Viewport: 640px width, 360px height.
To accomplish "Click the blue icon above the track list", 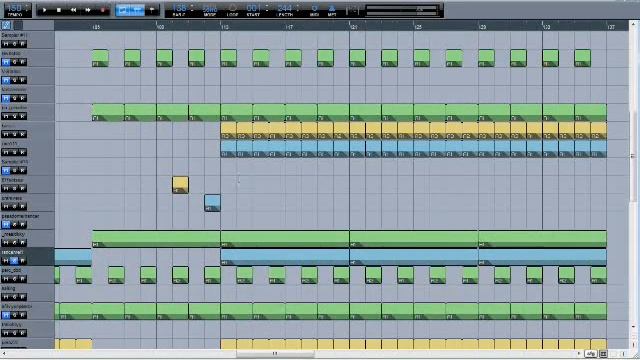I will 6,25.
